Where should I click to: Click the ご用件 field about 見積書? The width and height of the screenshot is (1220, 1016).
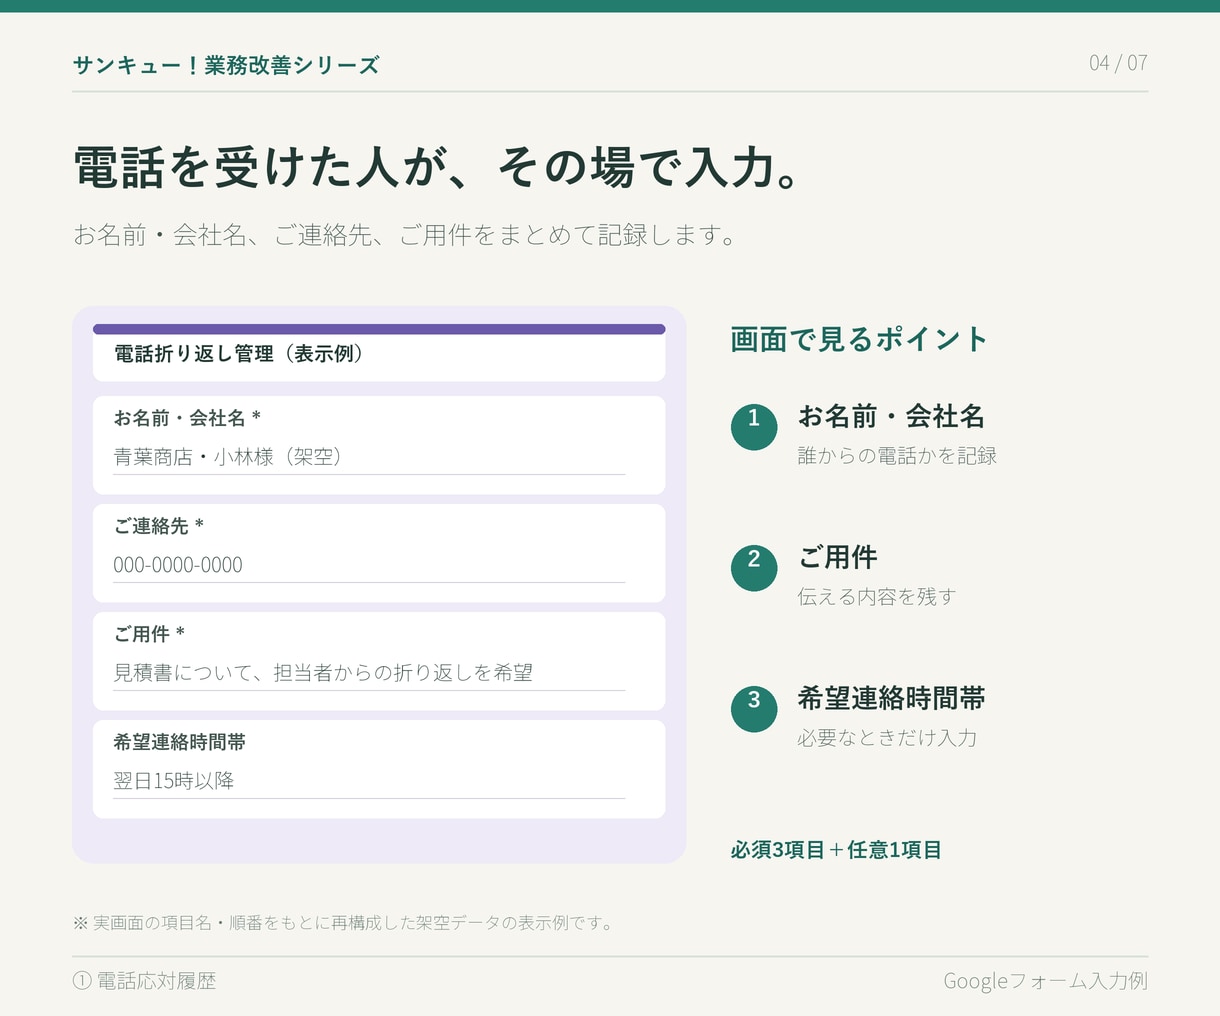(x=369, y=673)
